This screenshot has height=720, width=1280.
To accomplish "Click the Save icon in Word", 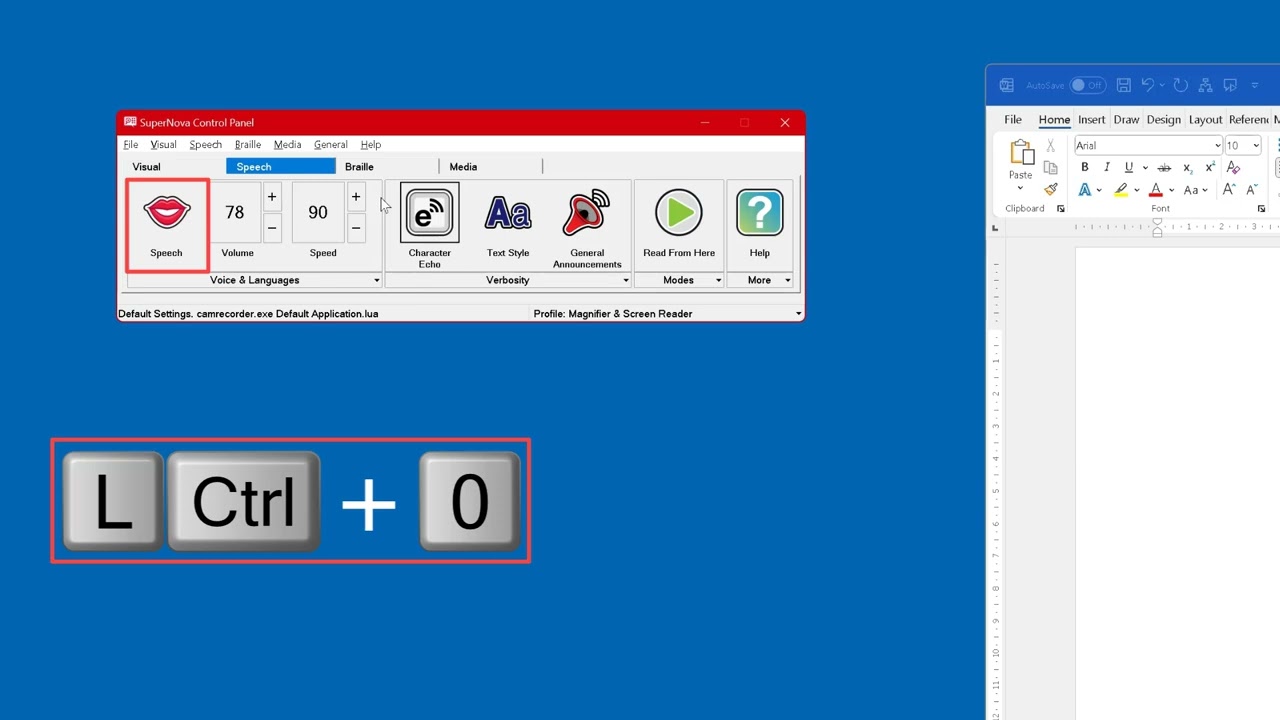I will 1124,85.
